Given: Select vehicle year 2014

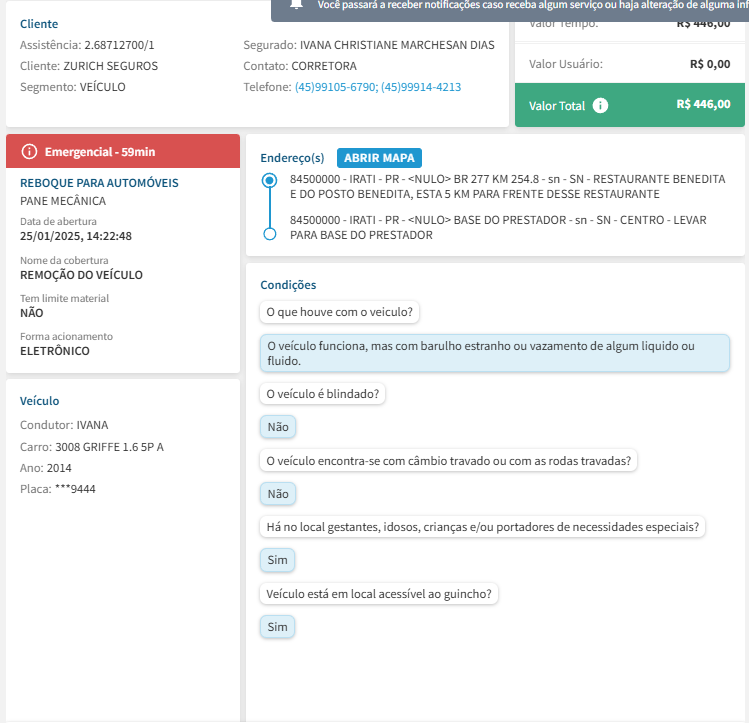Looking at the screenshot, I should click(59, 468).
